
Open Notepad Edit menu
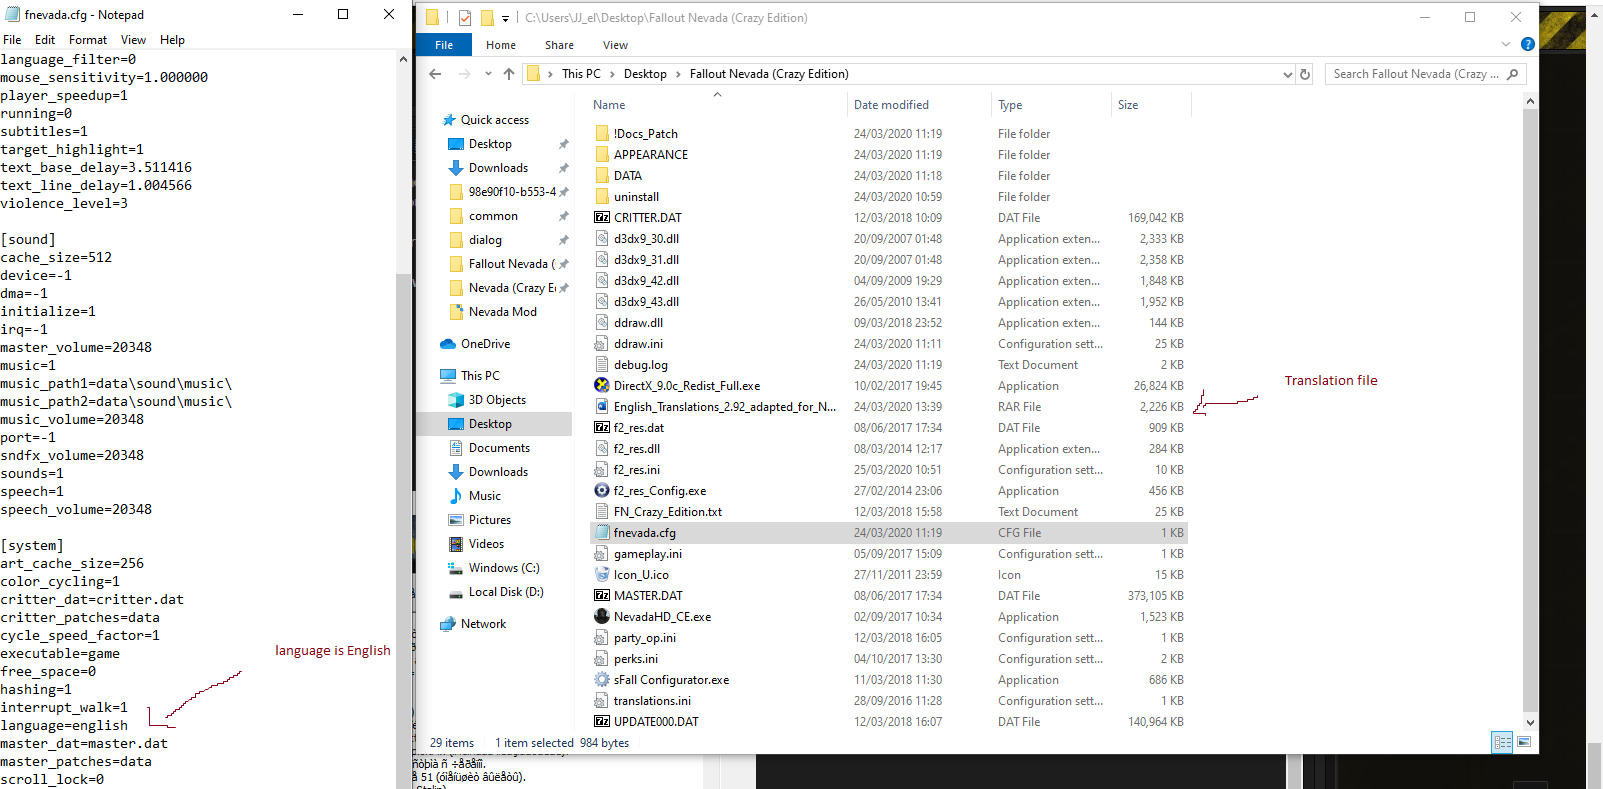45,40
